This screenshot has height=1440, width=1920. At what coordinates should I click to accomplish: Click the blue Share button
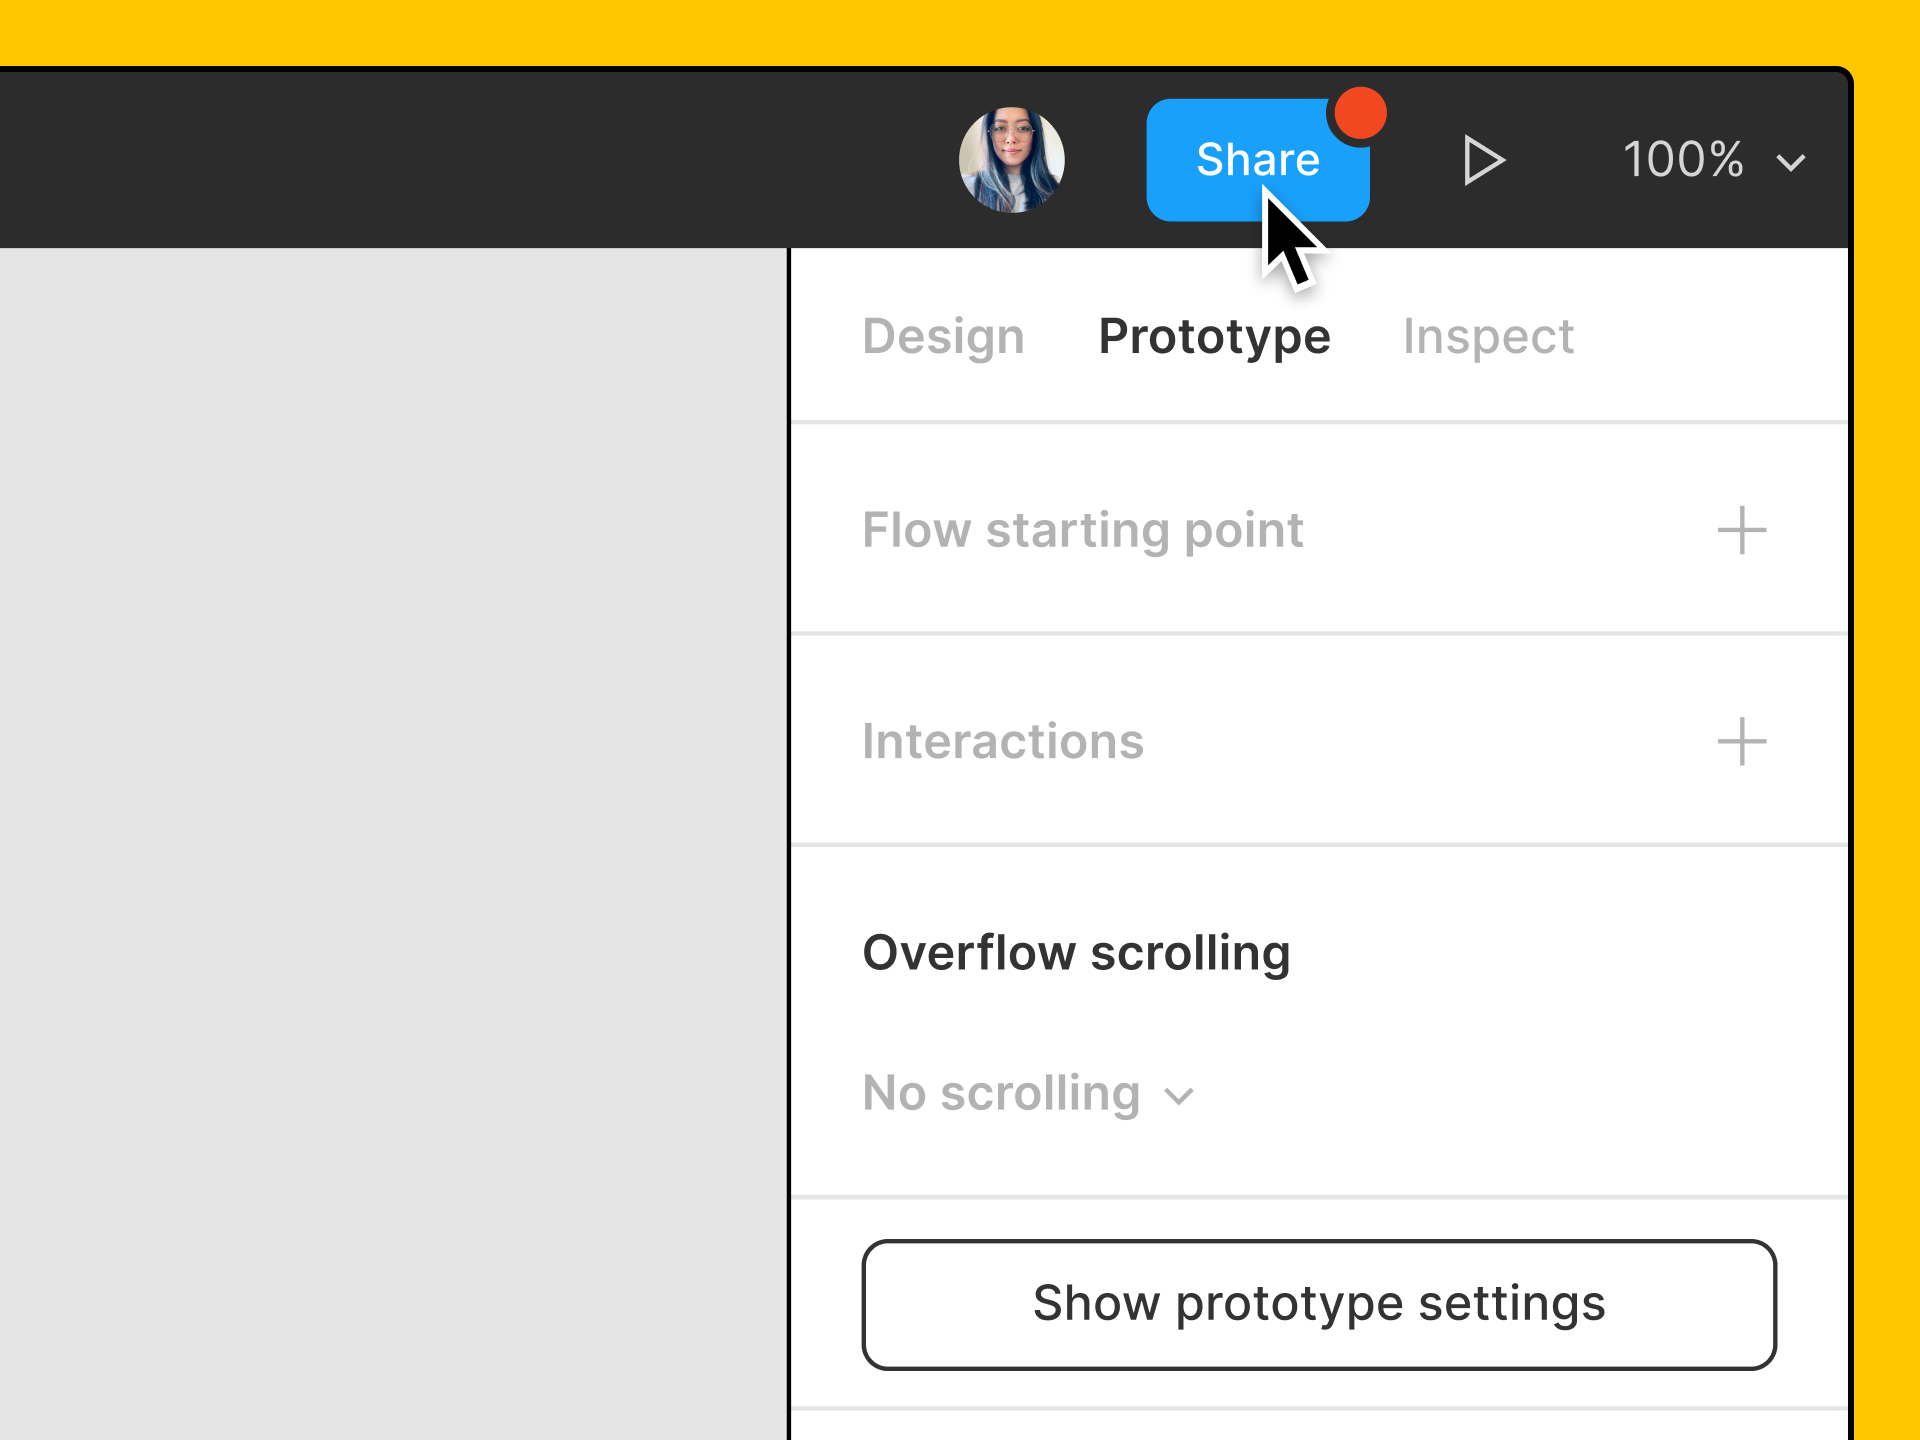1257,160
